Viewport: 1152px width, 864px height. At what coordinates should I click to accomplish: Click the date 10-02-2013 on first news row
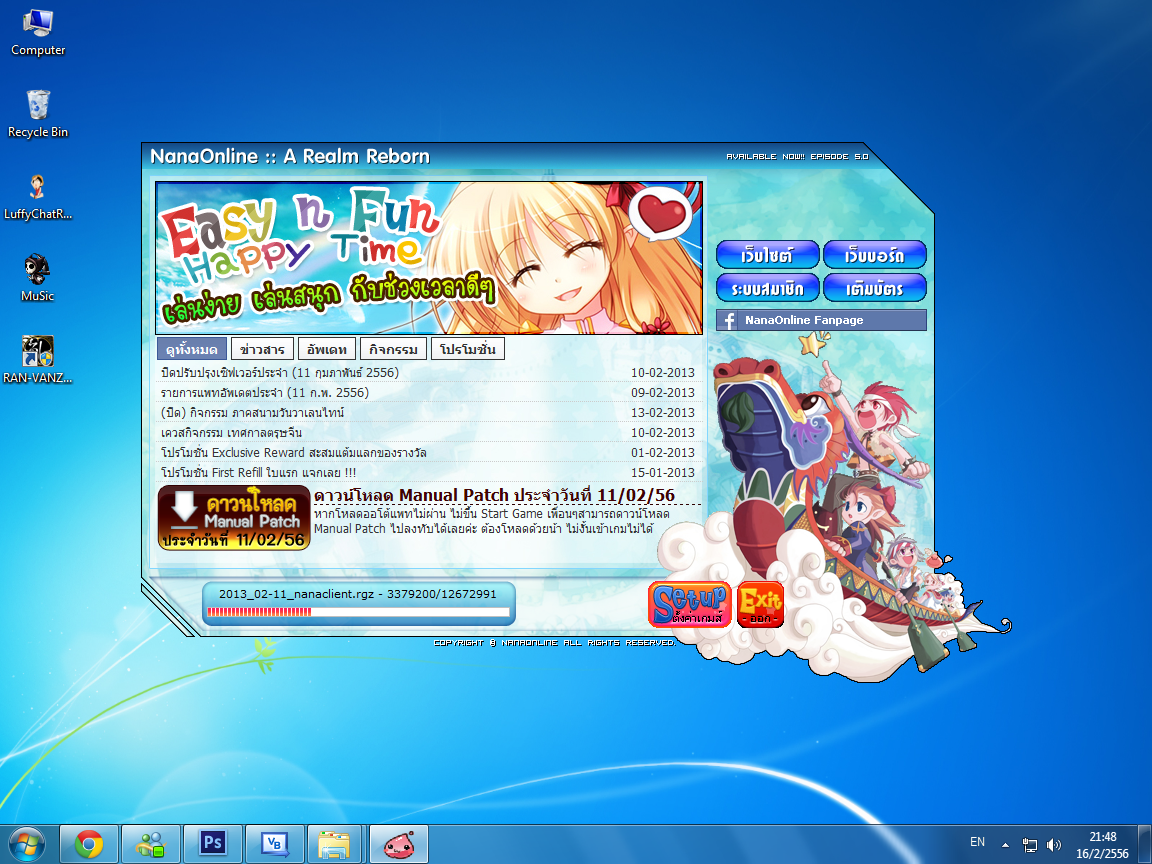(663, 372)
